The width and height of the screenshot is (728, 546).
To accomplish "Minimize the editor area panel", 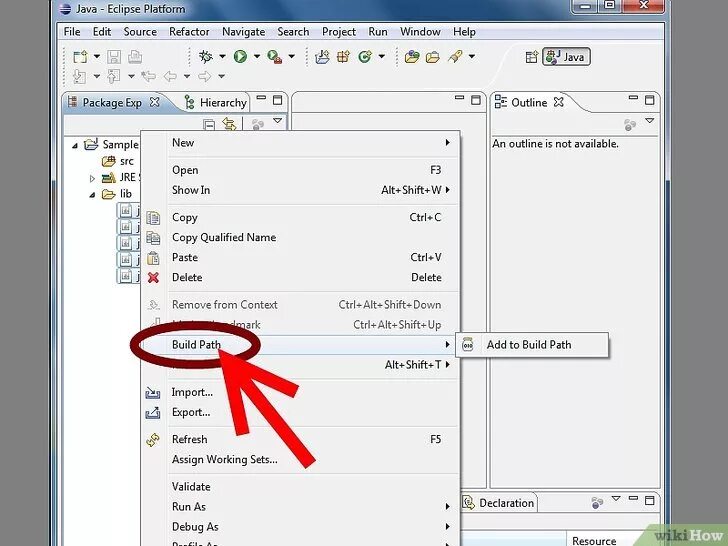I will pos(460,98).
